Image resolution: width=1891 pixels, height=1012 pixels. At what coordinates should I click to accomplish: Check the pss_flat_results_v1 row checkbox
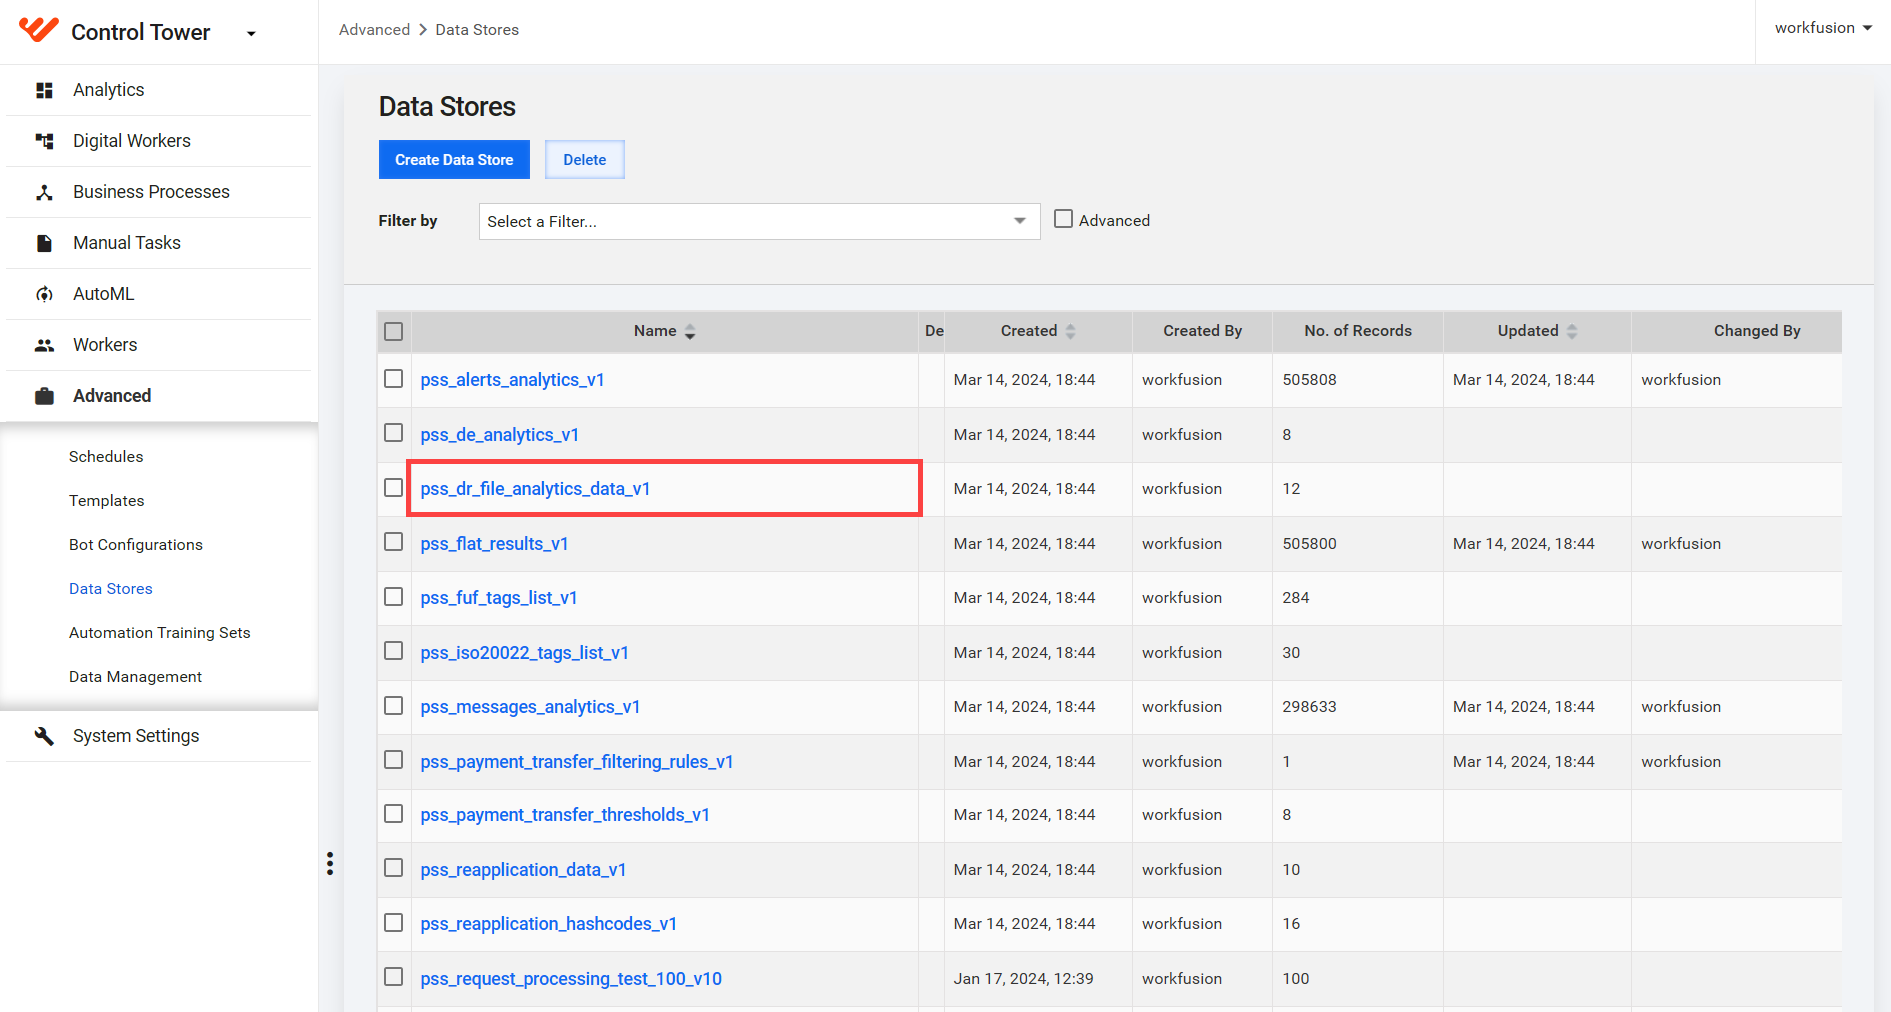pos(394,542)
